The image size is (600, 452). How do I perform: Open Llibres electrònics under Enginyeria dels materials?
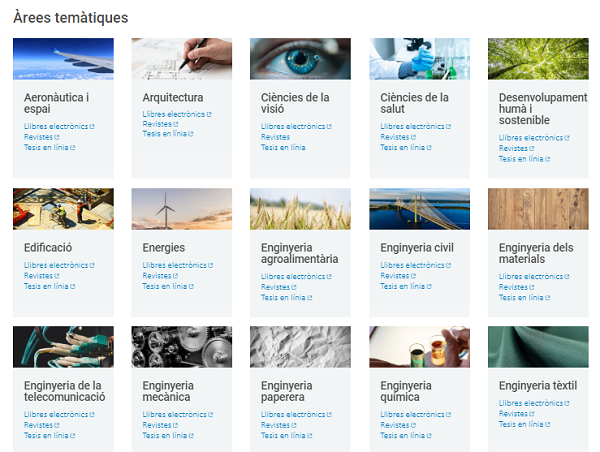coord(534,276)
